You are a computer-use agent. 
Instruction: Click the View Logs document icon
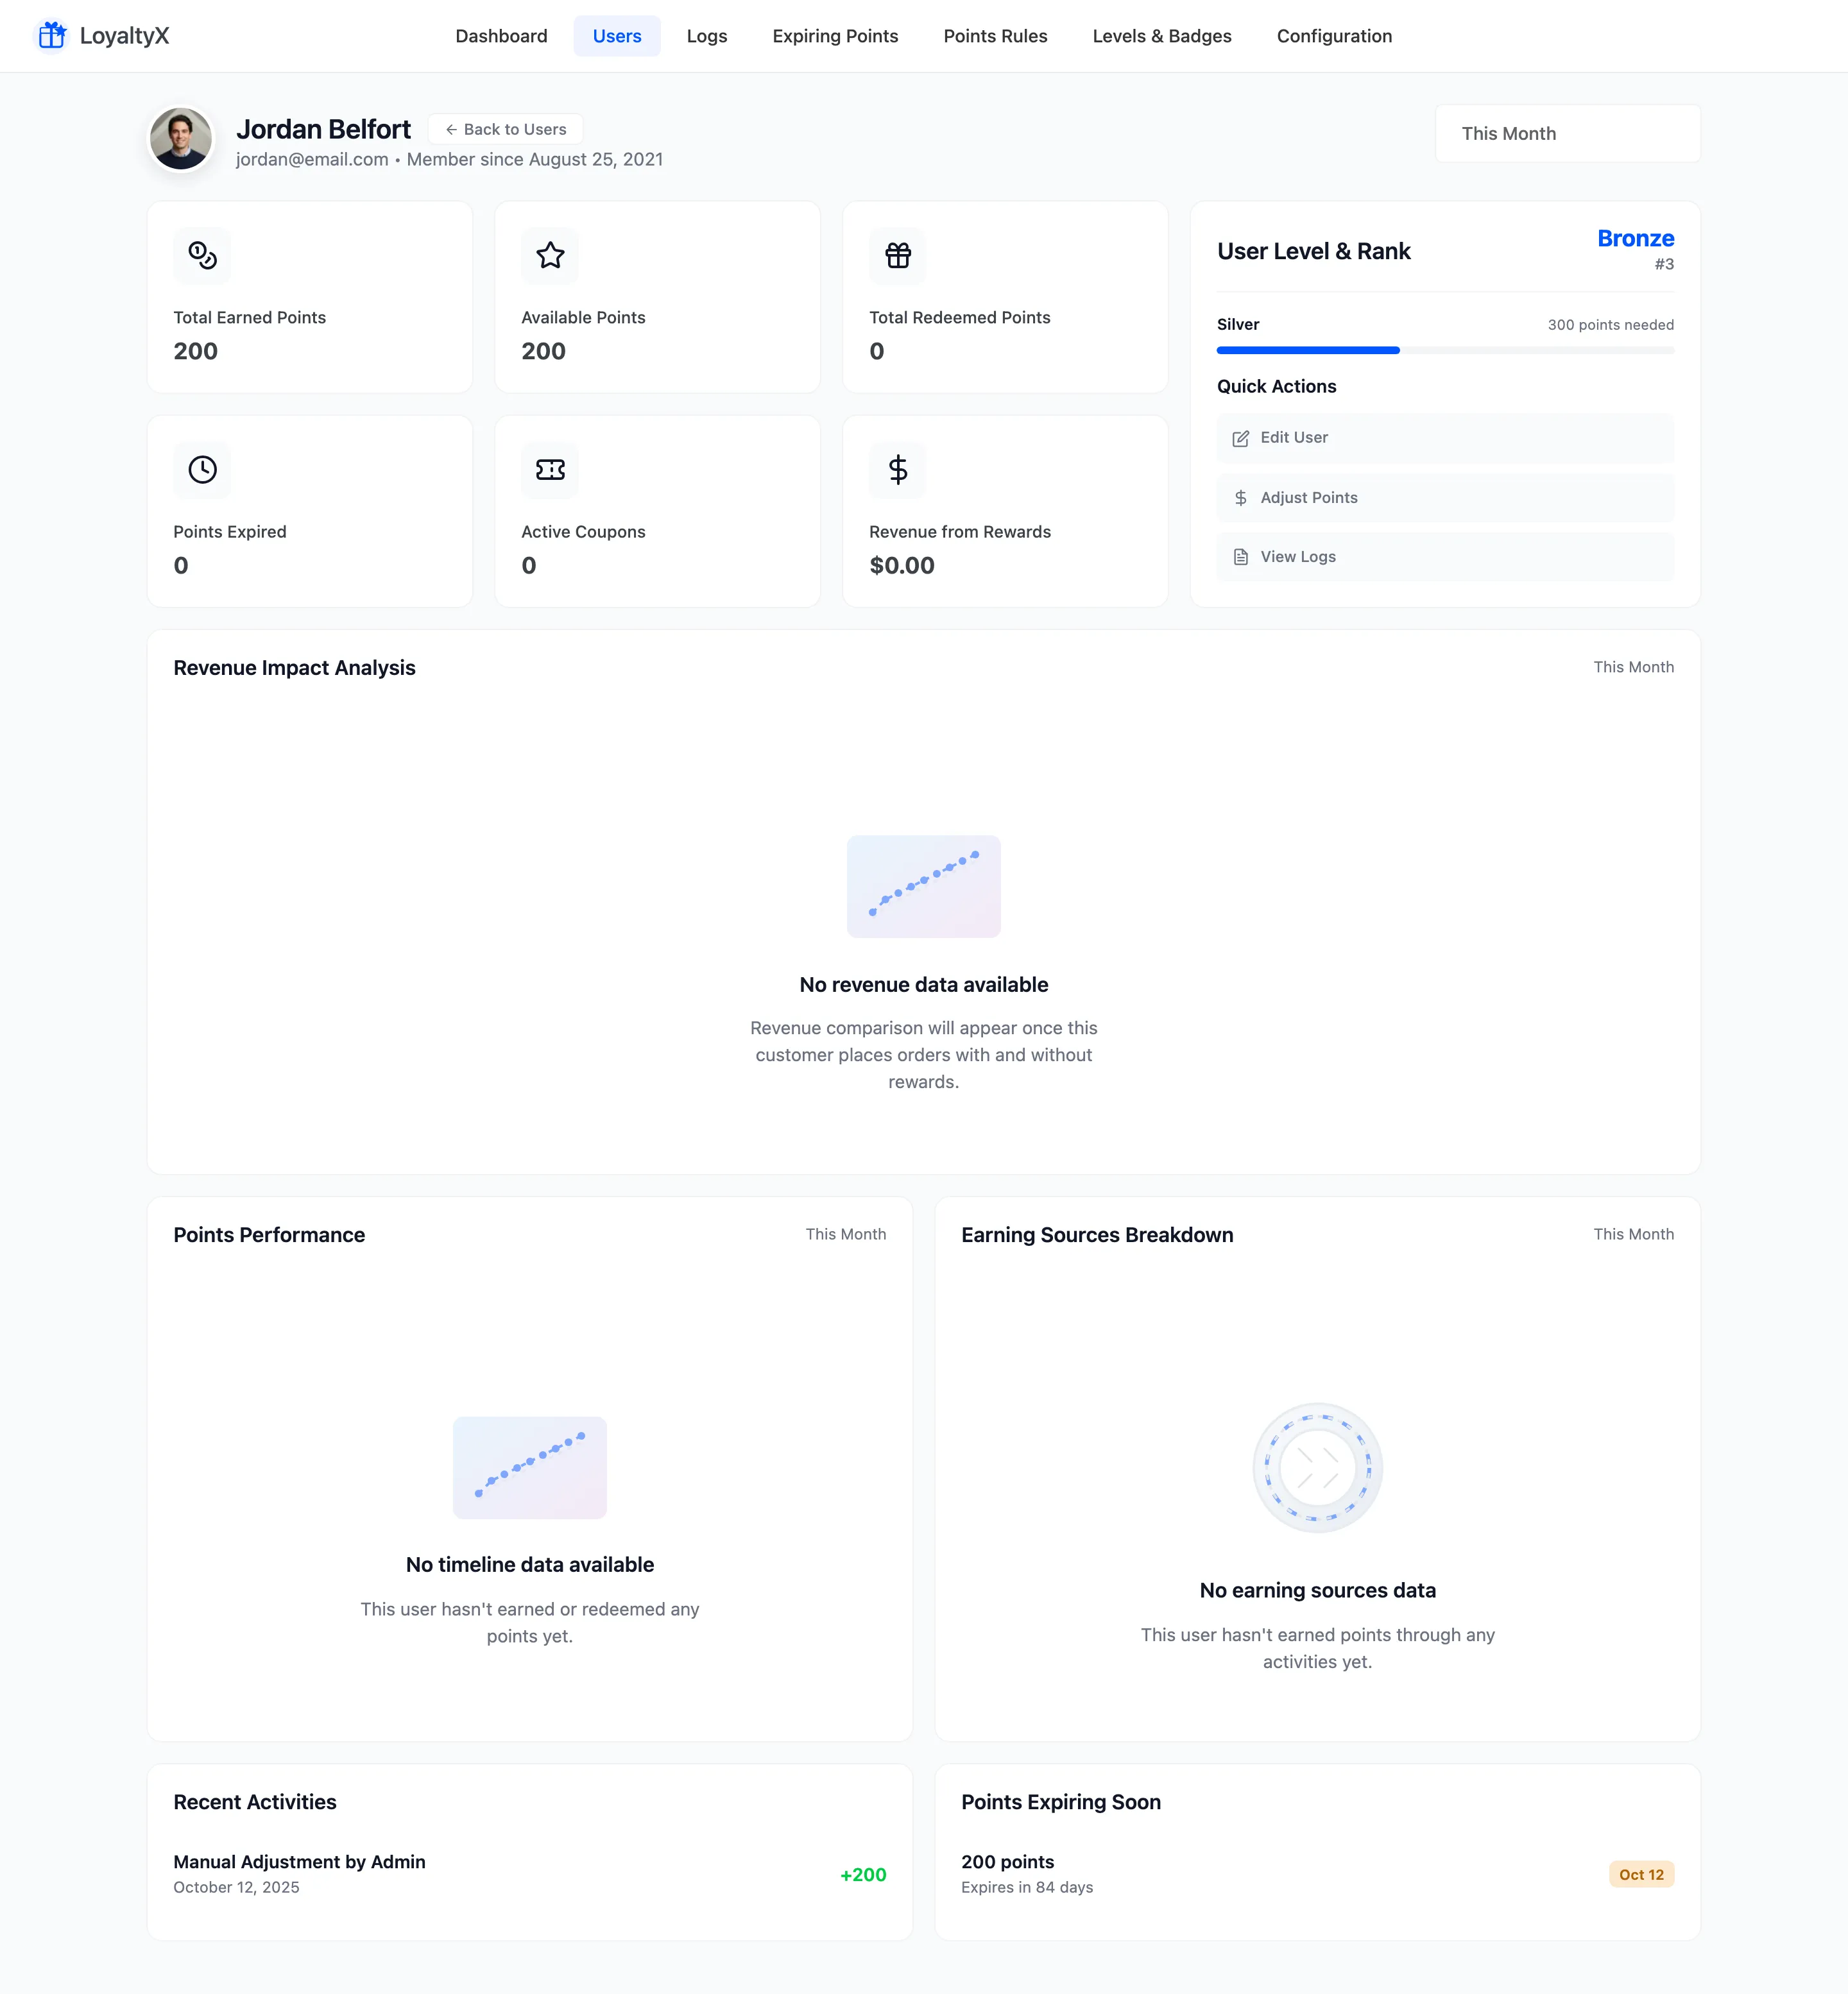click(x=1240, y=557)
